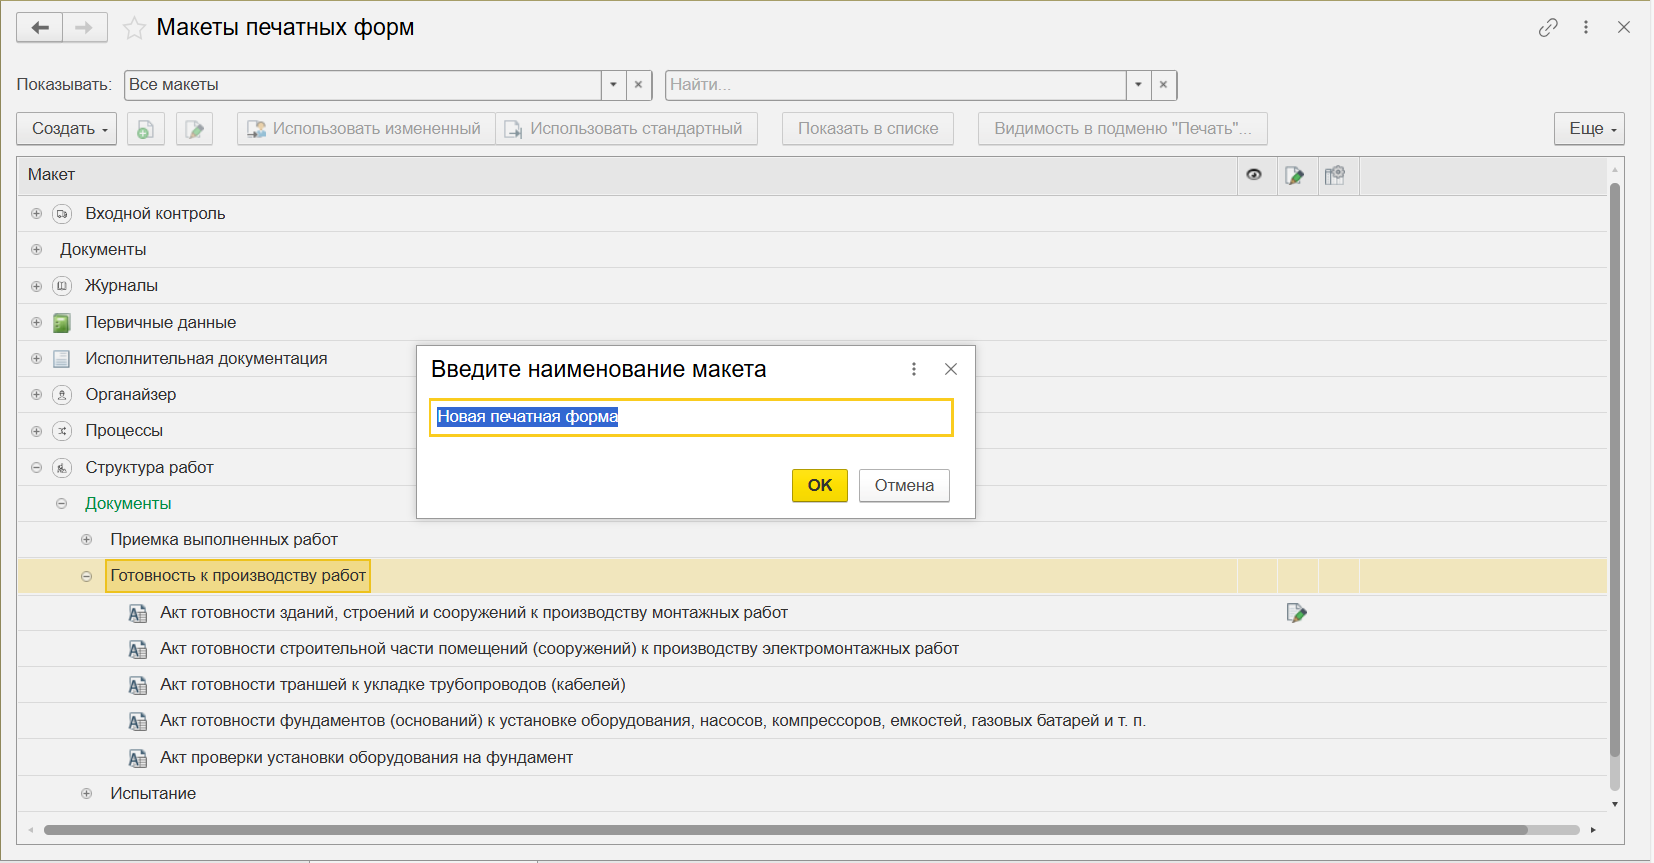Click the eye visibility column header
Image resolution: width=1654 pixels, height=863 pixels.
(1254, 175)
